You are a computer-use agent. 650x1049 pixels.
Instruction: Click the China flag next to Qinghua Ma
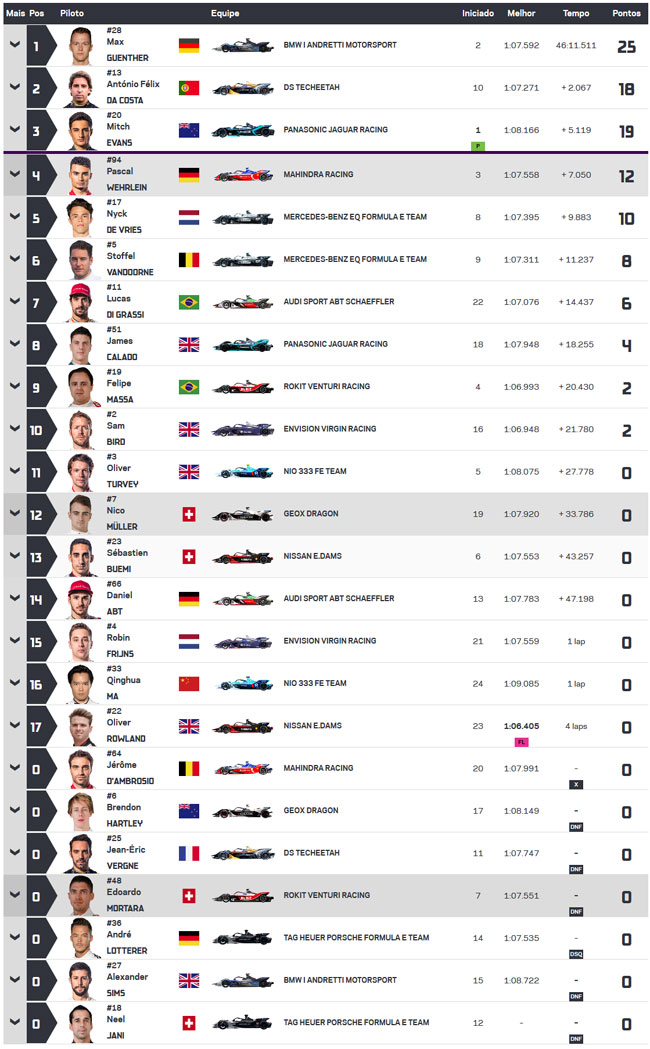pos(189,684)
